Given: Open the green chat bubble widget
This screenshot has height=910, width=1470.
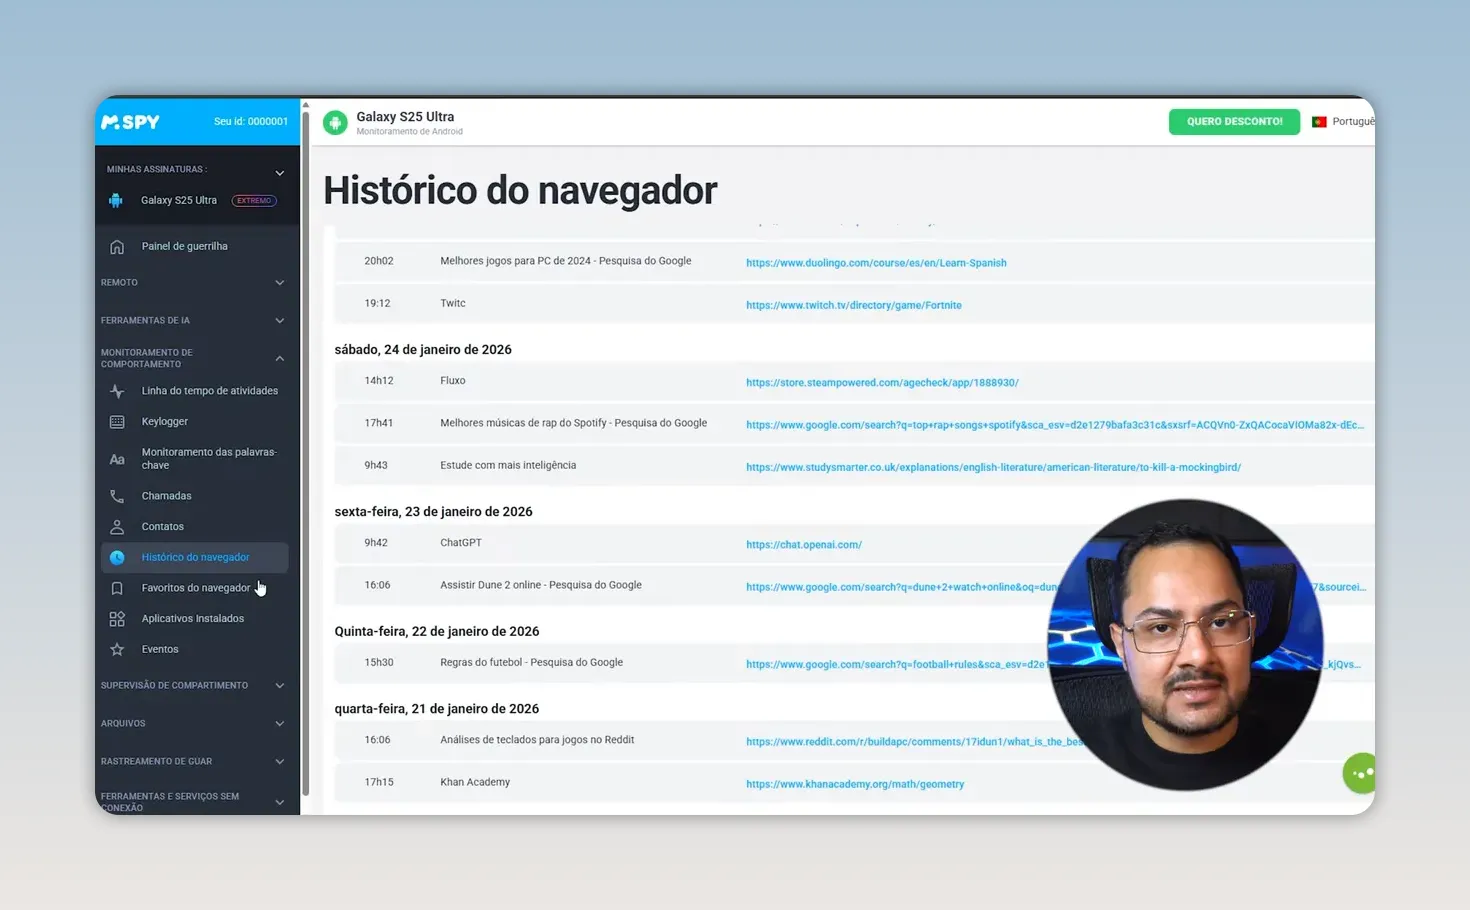Looking at the screenshot, I should tap(1358, 773).
